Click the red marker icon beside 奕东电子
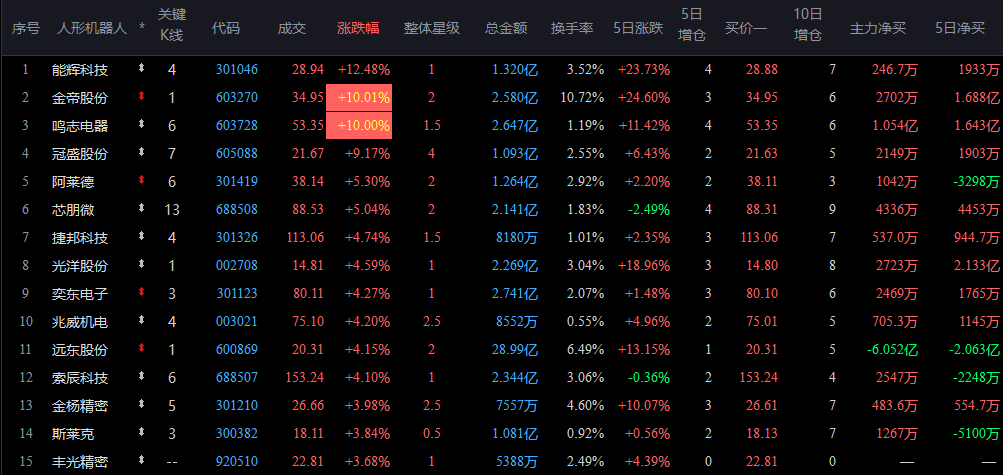Image resolution: width=1003 pixels, height=475 pixels. coord(141,293)
